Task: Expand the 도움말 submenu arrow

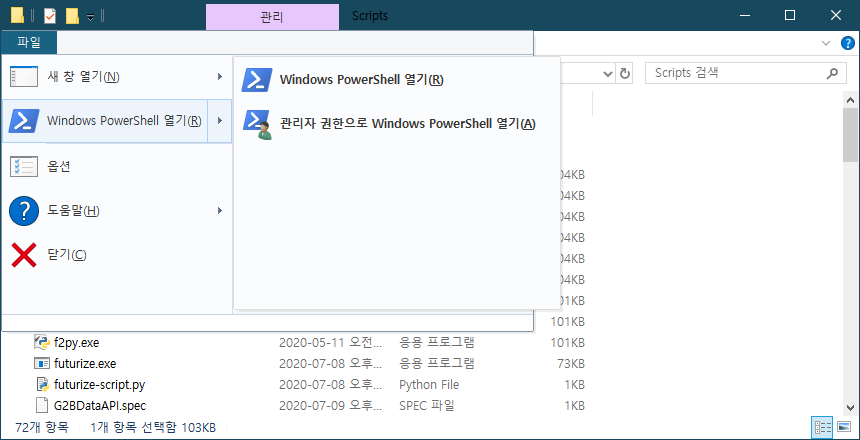Action: 219,211
